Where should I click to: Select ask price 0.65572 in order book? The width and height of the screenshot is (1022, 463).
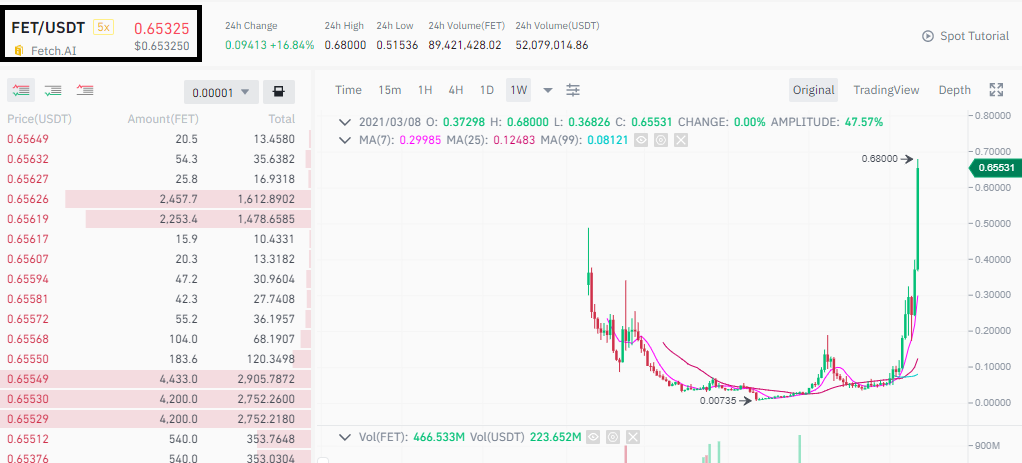tap(28, 319)
